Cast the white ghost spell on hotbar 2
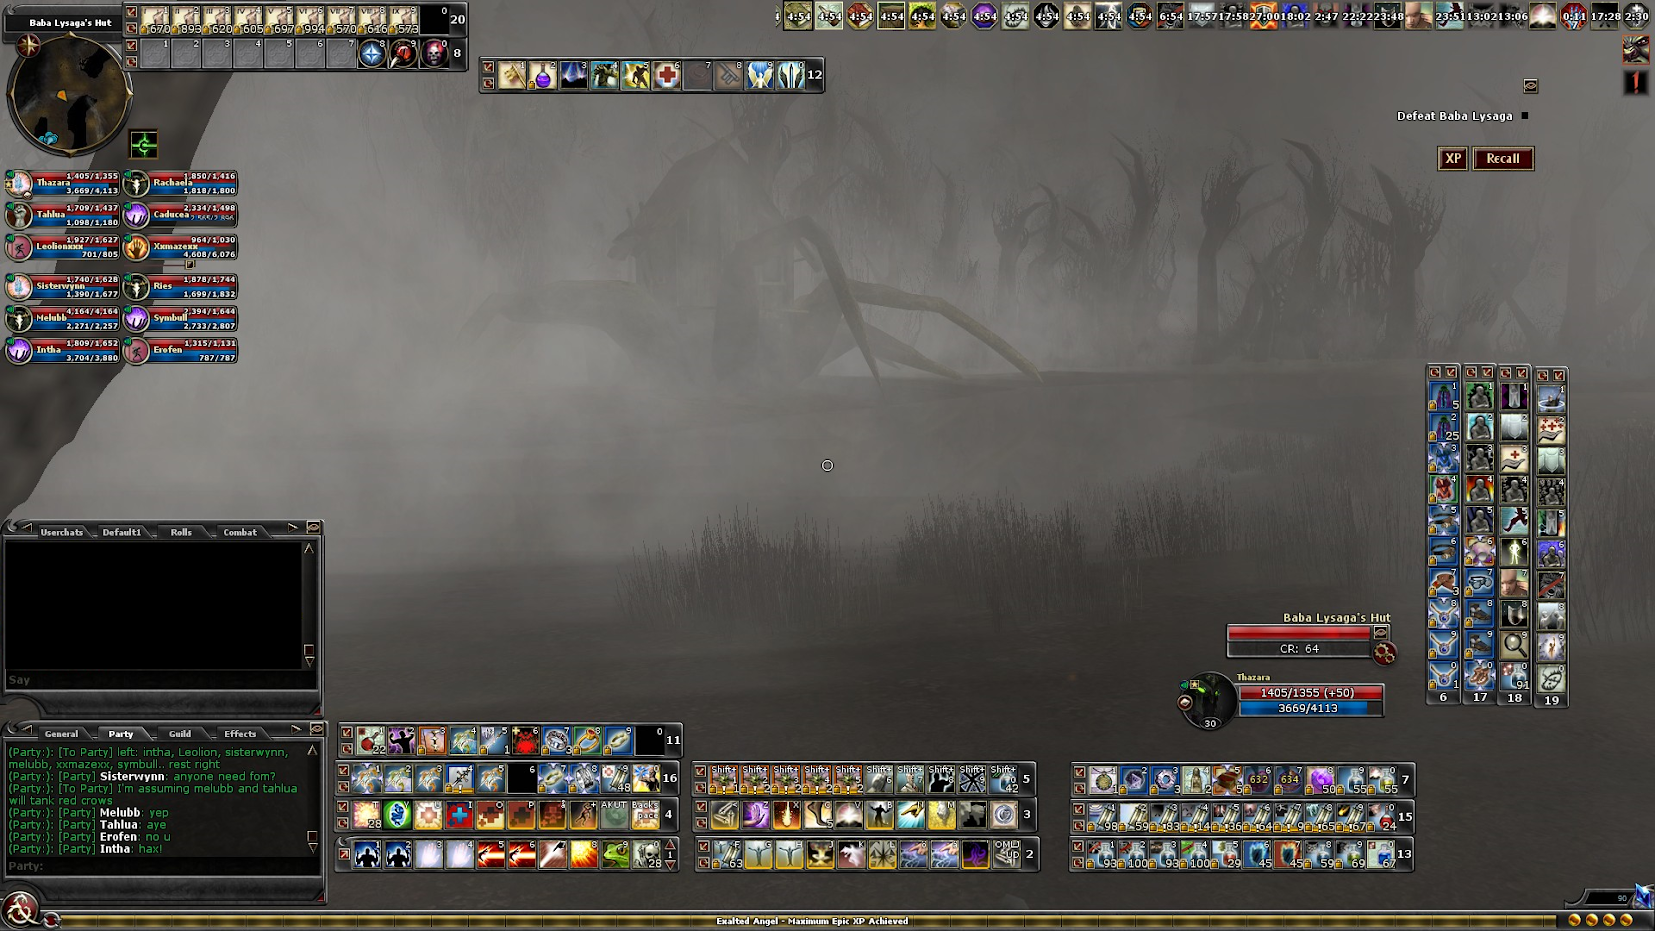The height and width of the screenshot is (931, 1655). pos(851,854)
